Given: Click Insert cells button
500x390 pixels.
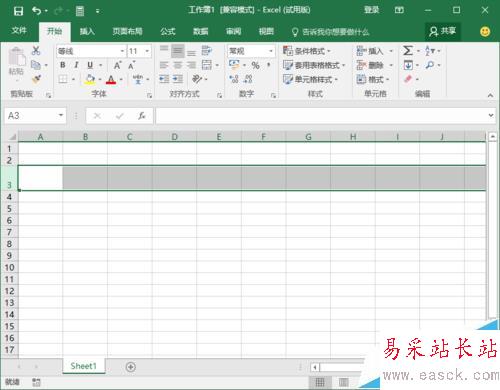Looking at the screenshot, I should [x=370, y=51].
